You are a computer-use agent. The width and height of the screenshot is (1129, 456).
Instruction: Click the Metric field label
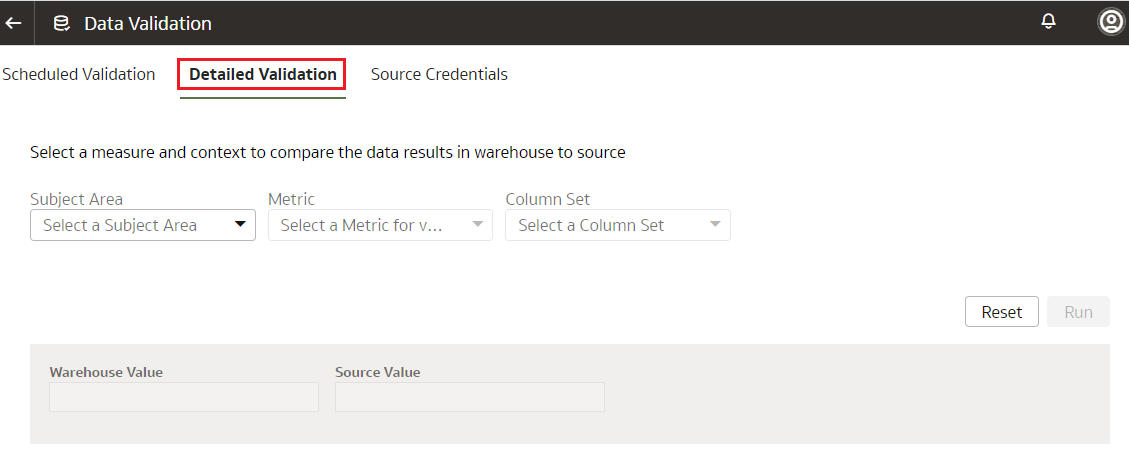click(291, 199)
